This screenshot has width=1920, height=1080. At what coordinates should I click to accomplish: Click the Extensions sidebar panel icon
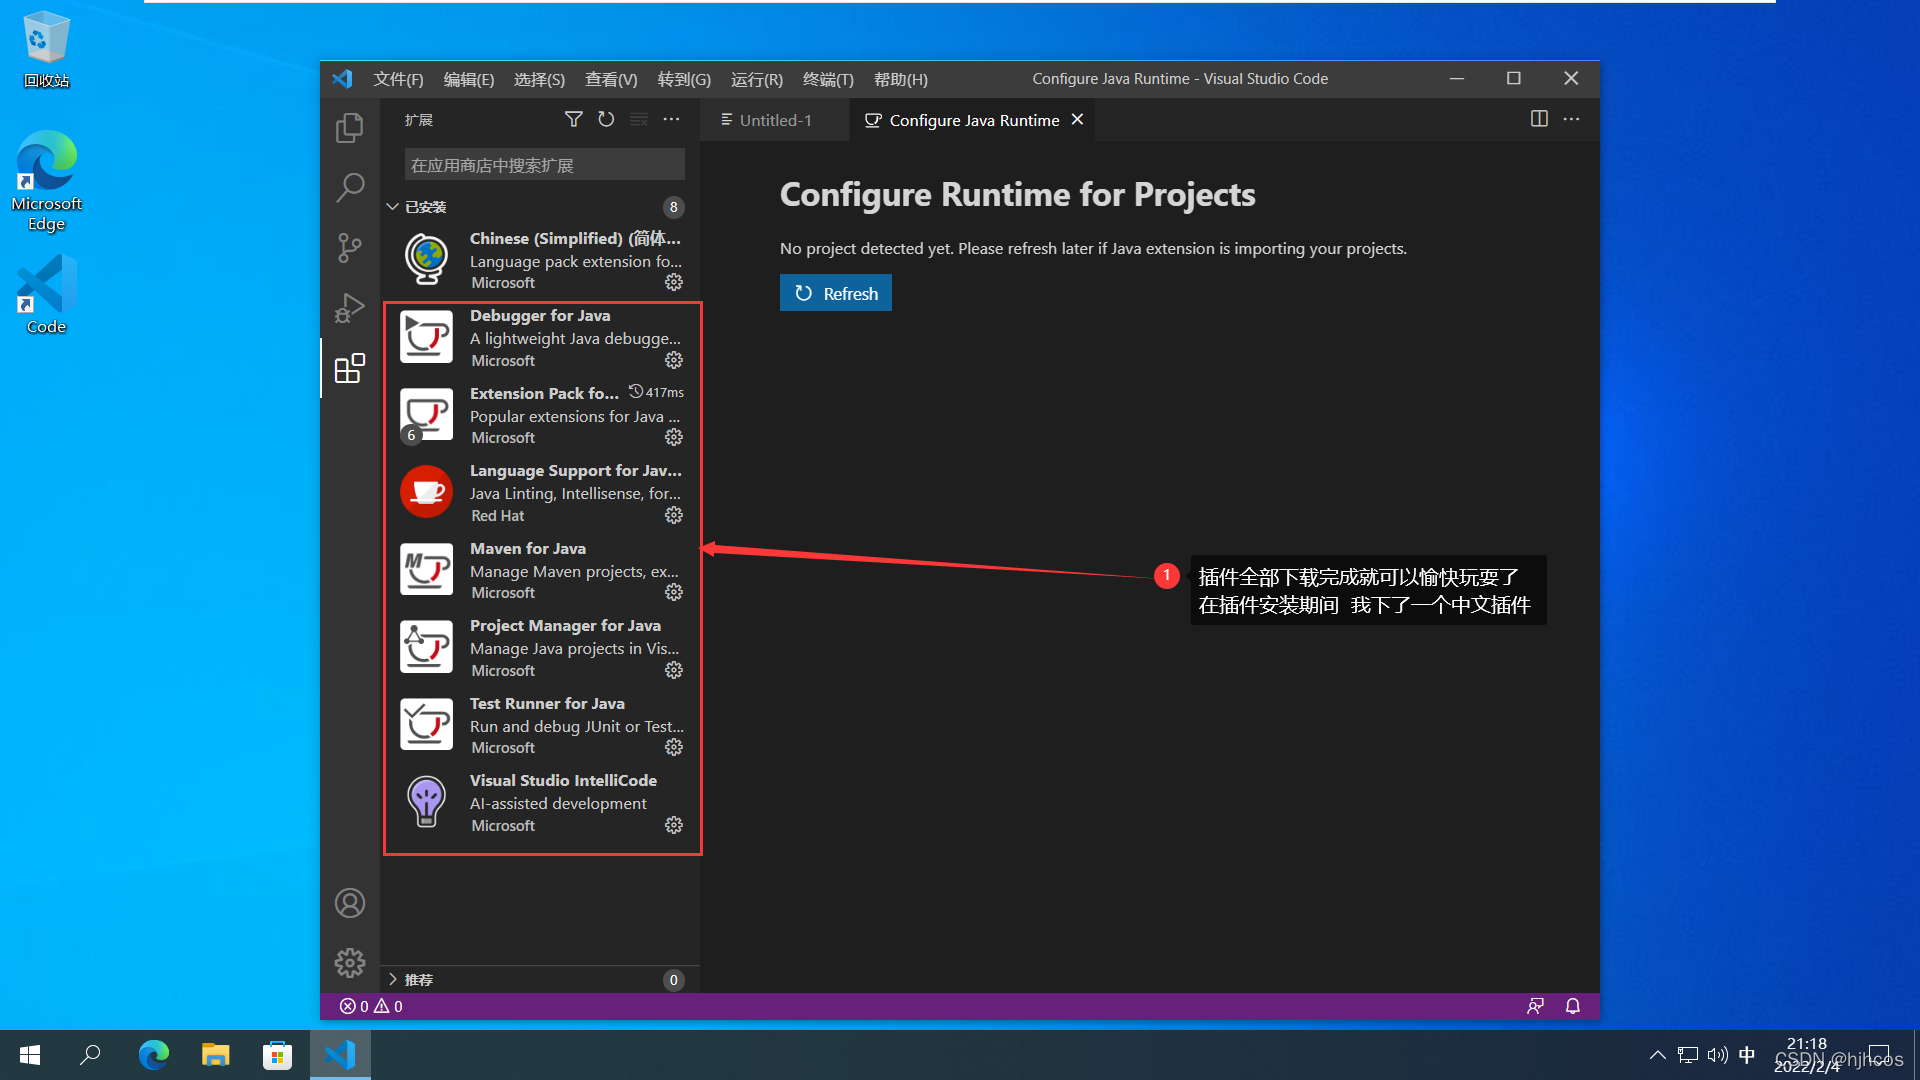coord(348,369)
